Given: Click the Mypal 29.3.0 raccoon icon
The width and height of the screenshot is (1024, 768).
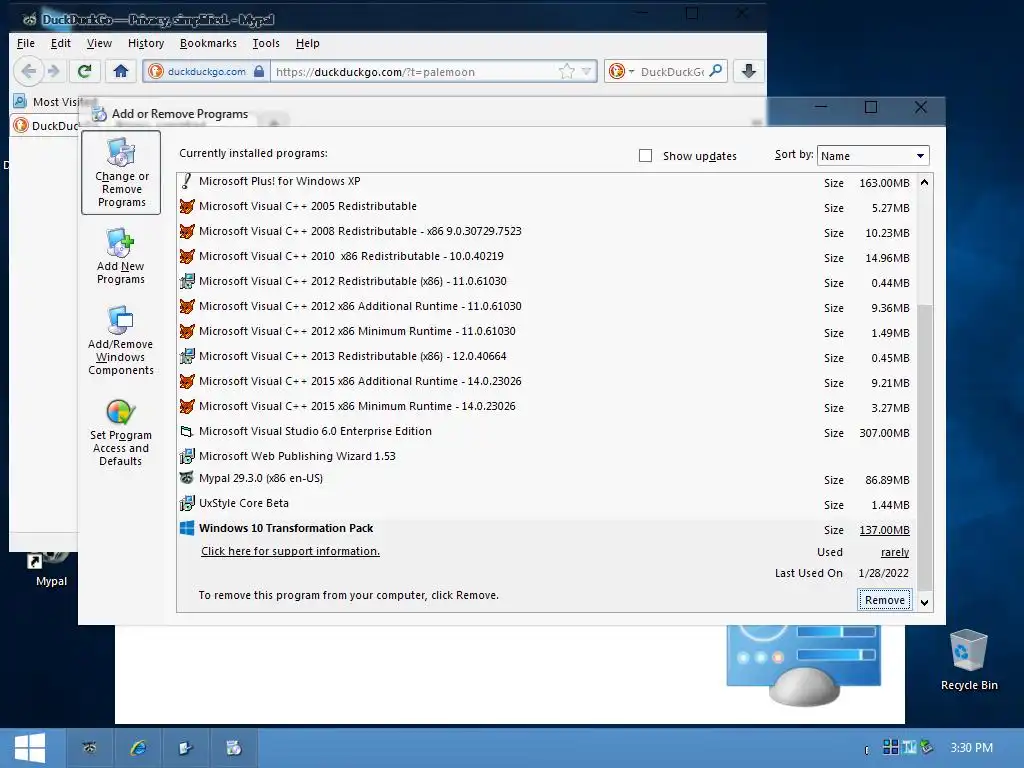Looking at the screenshot, I should pos(187,478).
